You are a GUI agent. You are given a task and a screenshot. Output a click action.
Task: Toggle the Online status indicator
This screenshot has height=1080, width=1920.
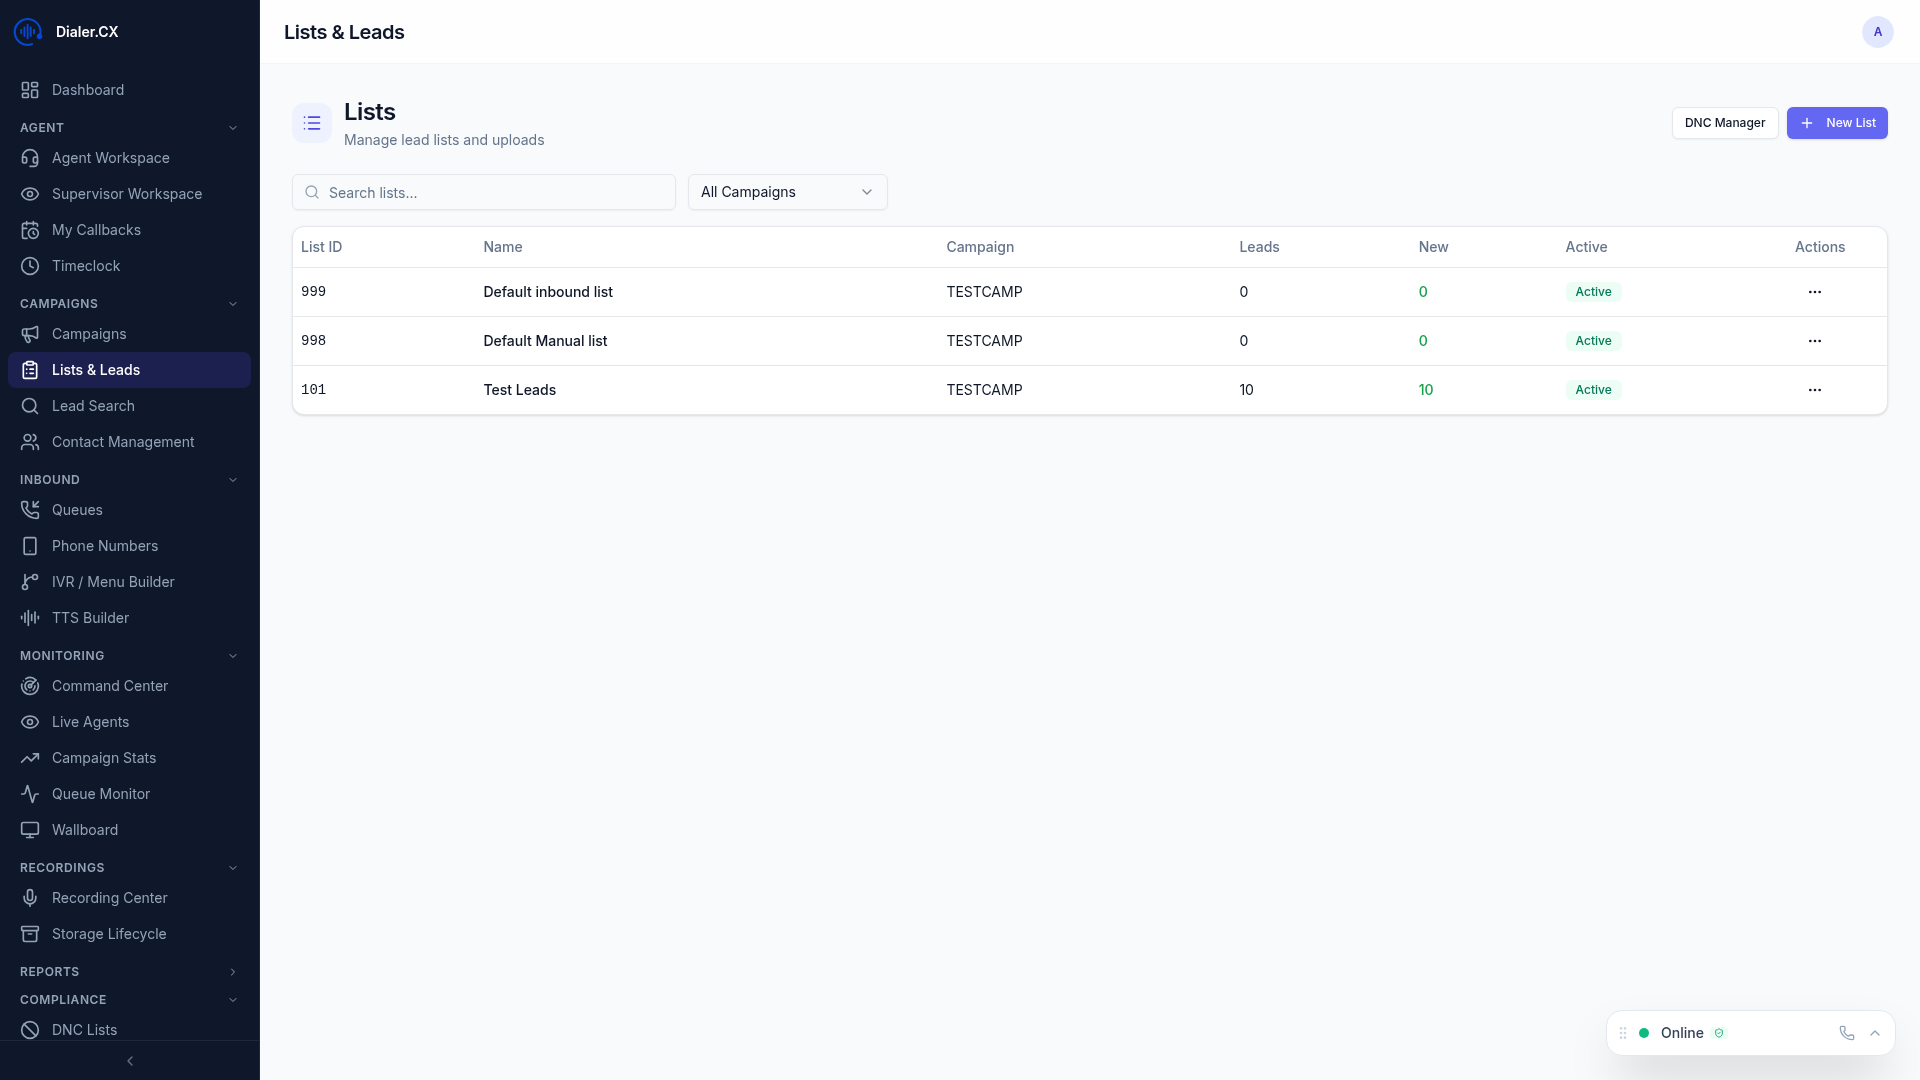point(1644,1033)
